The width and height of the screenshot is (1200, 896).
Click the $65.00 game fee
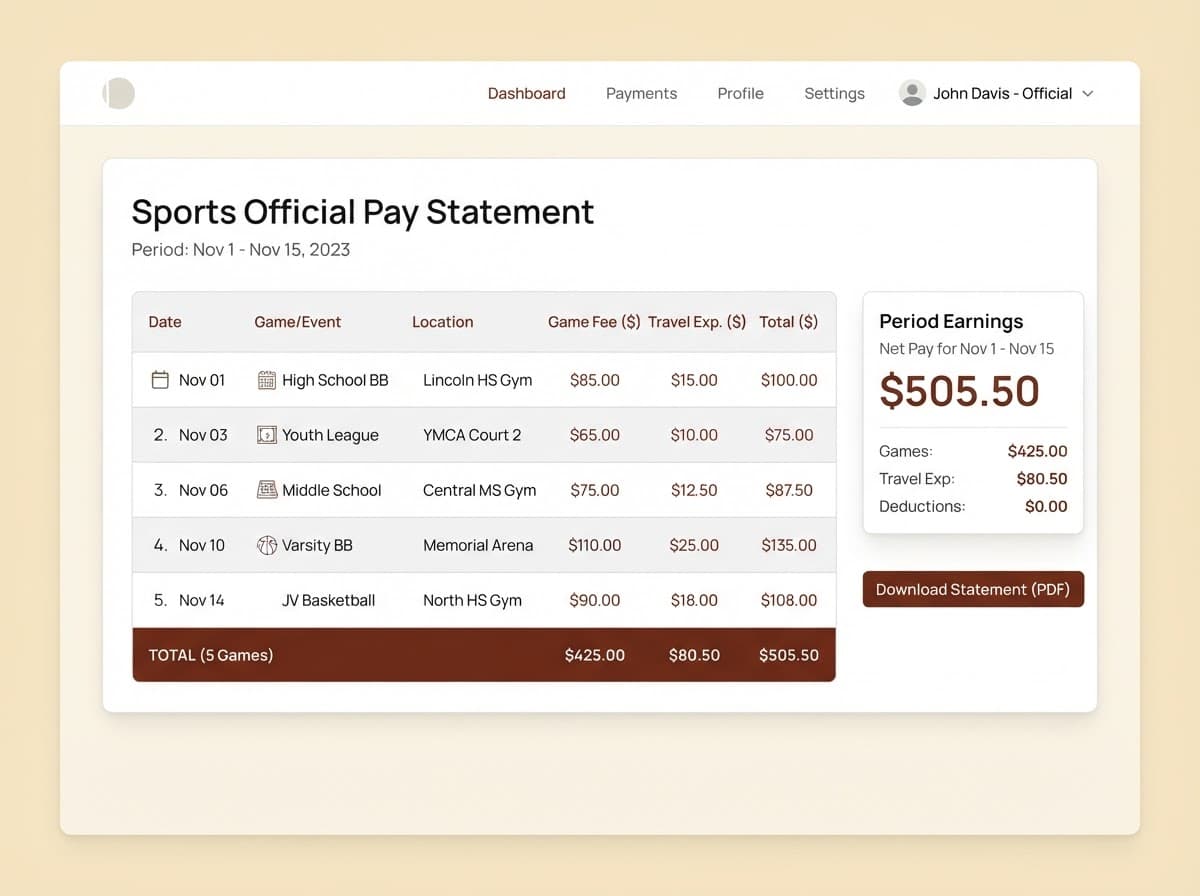click(x=595, y=435)
